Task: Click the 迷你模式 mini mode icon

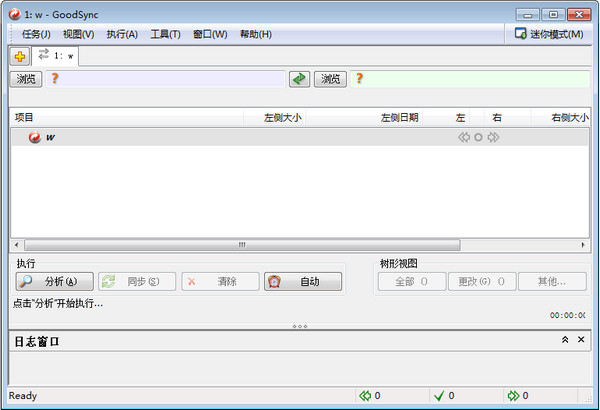Action: (520, 34)
